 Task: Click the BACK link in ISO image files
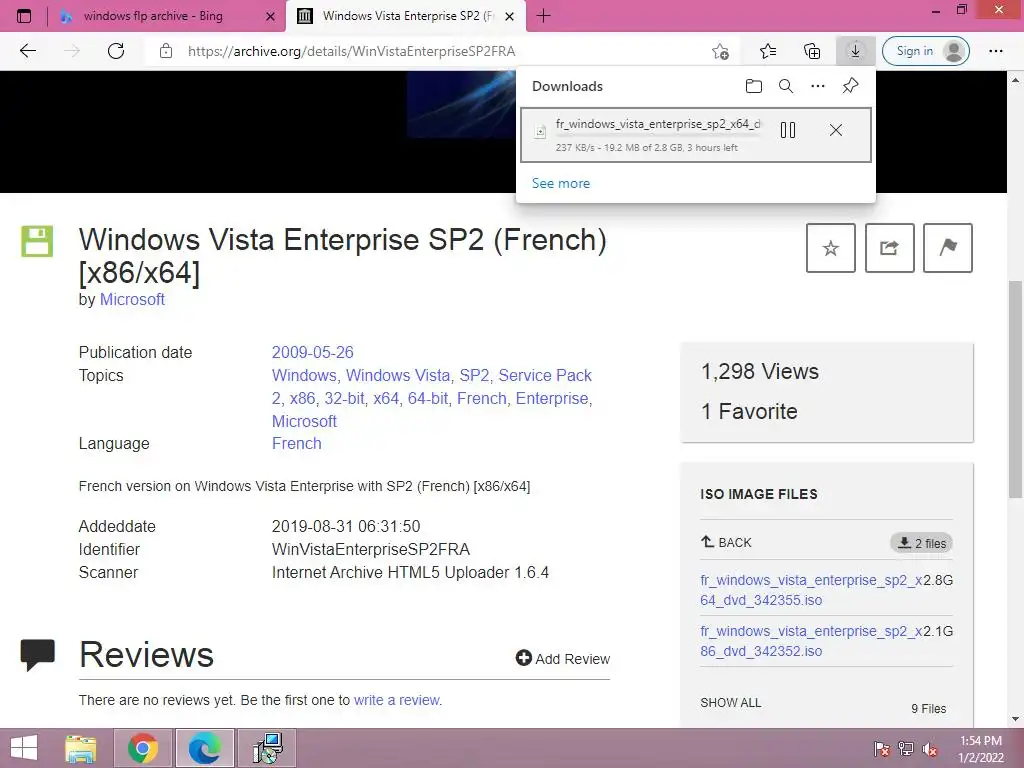pyautogui.click(x=726, y=542)
